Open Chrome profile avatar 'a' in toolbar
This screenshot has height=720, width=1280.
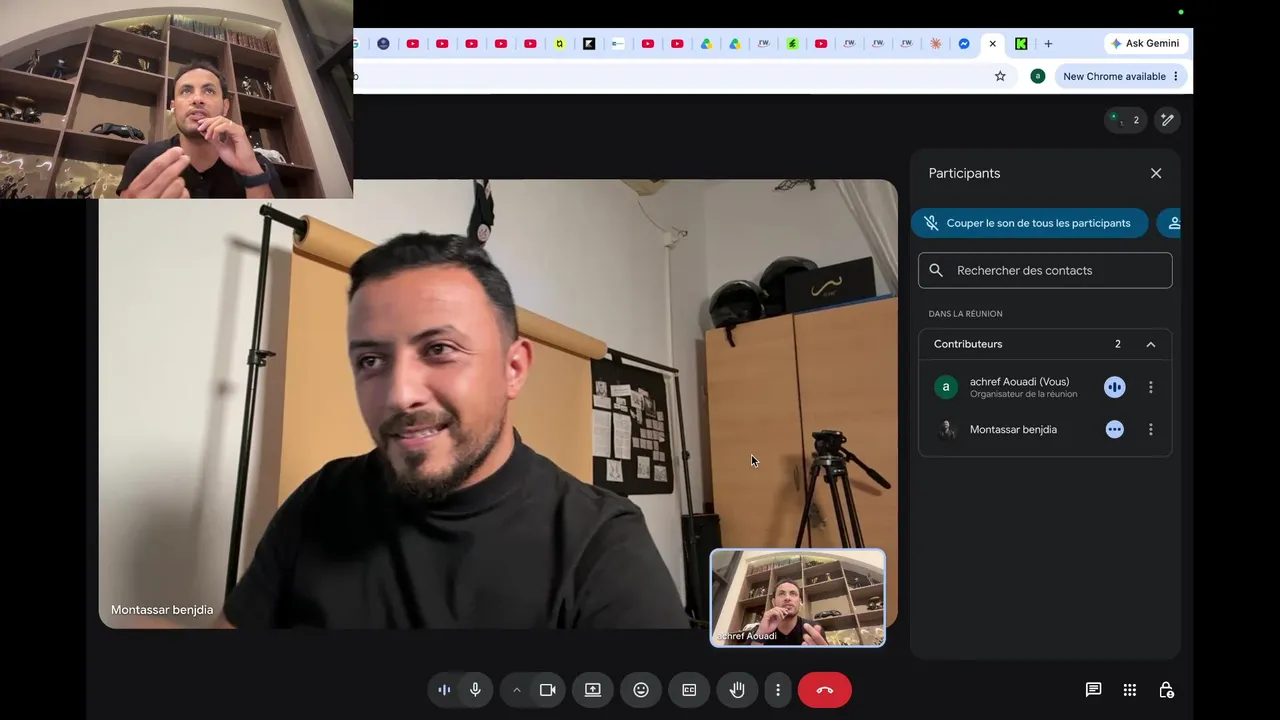point(1038,76)
